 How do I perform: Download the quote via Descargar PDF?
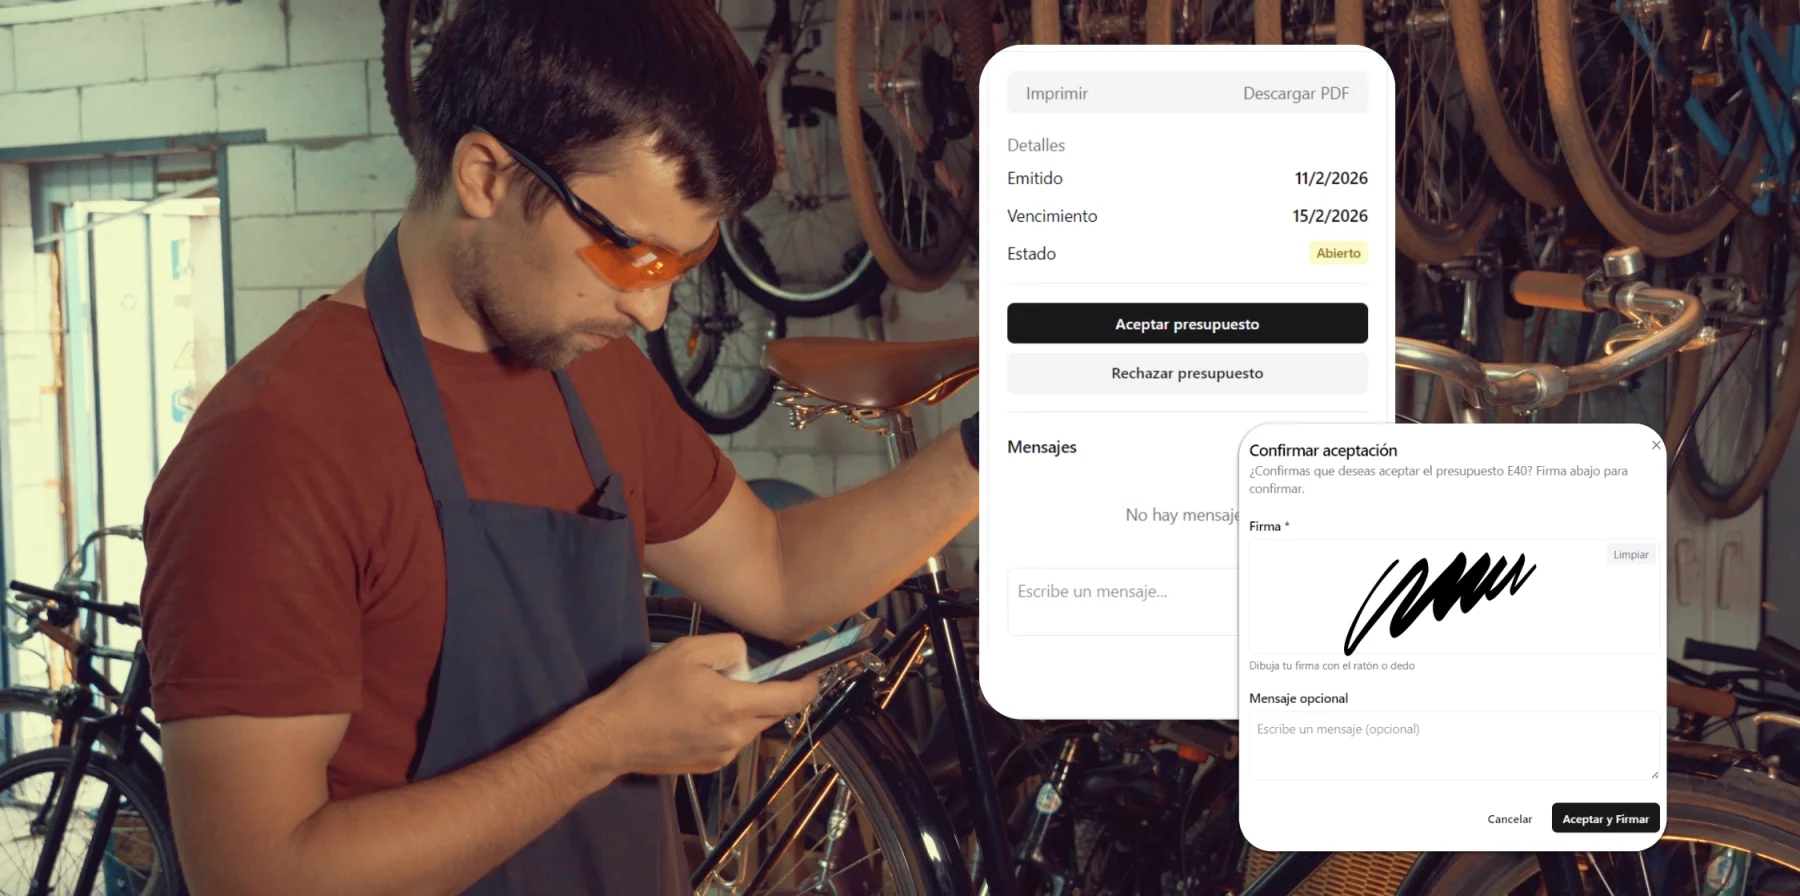(1295, 93)
